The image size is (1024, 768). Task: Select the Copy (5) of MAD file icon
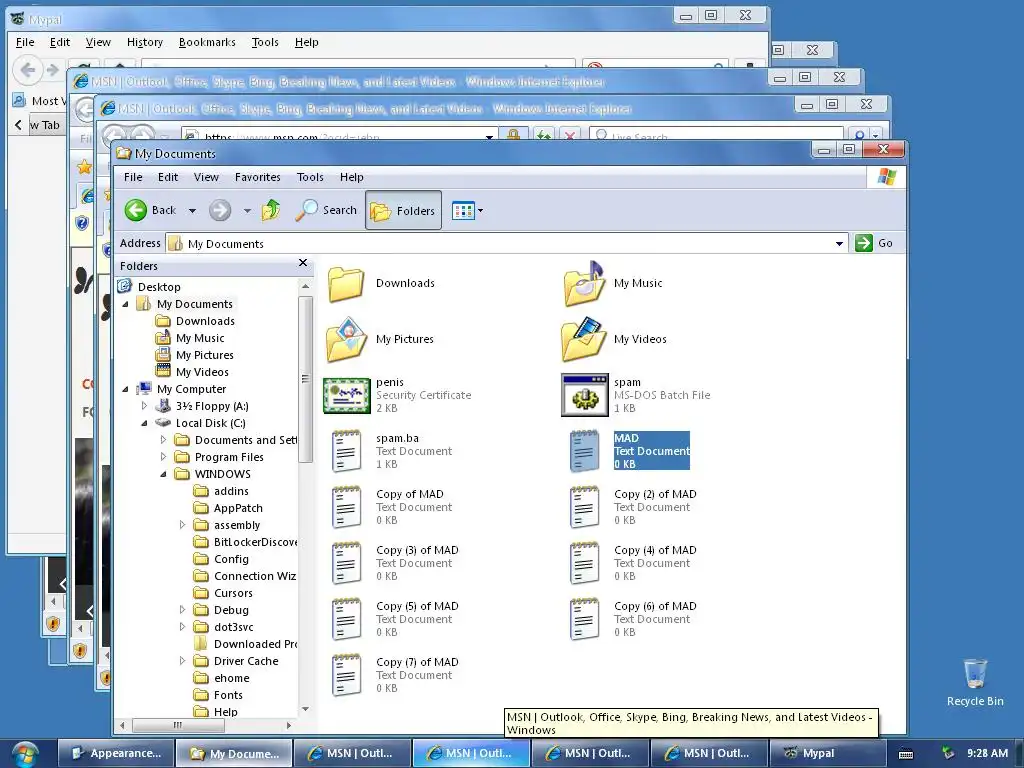346,619
